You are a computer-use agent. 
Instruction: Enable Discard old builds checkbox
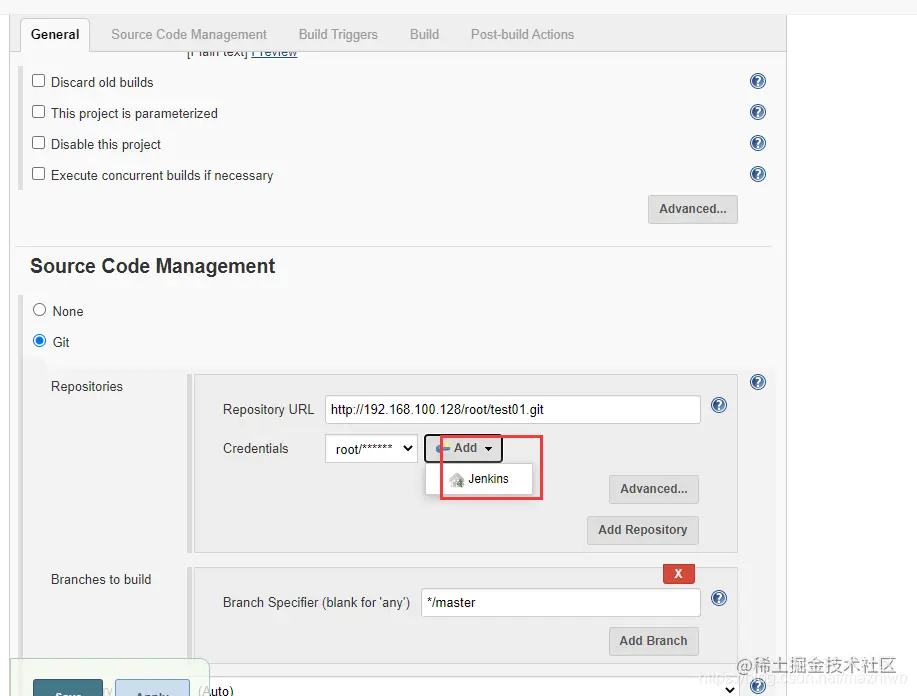pyautogui.click(x=39, y=81)
